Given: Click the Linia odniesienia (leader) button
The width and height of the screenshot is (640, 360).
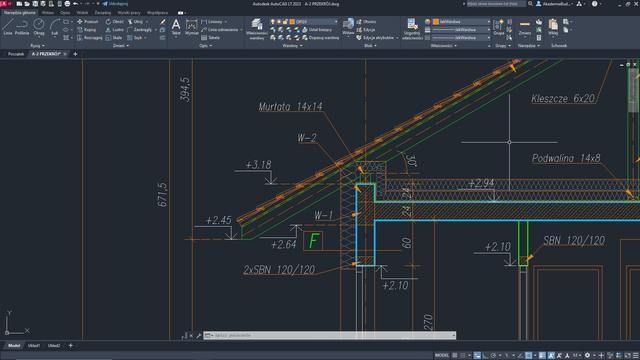Looking at the screenshot, I should (x=220, y=30).
